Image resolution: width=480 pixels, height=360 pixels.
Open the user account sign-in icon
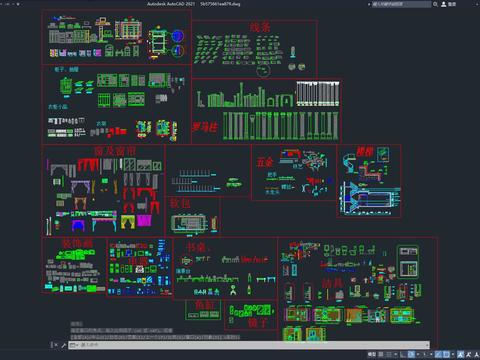(x=444, y=4)
